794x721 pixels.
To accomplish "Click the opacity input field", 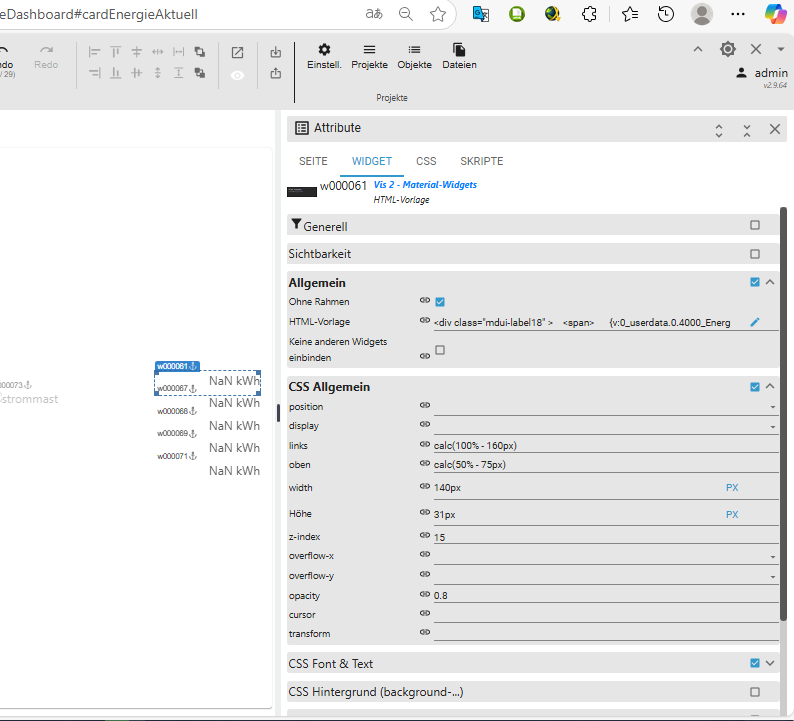I will (x=600, y=596).
